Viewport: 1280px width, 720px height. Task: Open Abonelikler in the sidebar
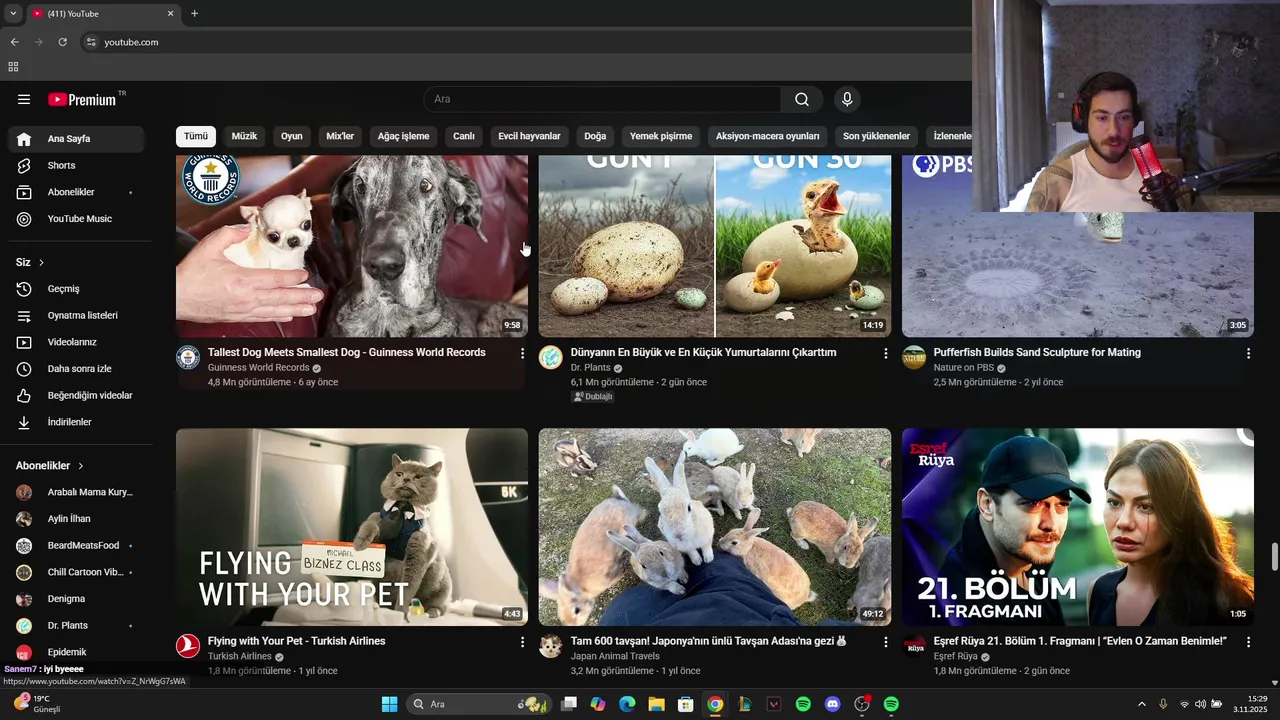[x=76, y=192]
